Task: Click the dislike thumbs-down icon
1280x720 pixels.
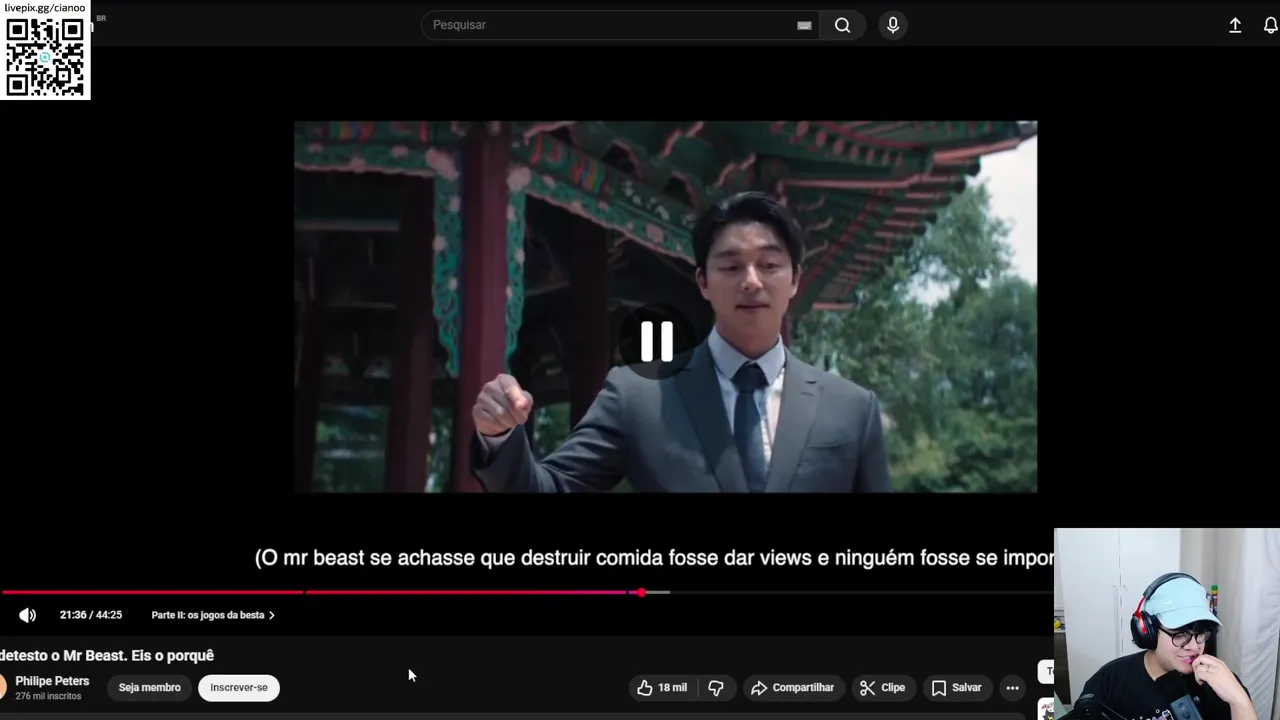Action: pyautogui.click(x=716, y=687)
